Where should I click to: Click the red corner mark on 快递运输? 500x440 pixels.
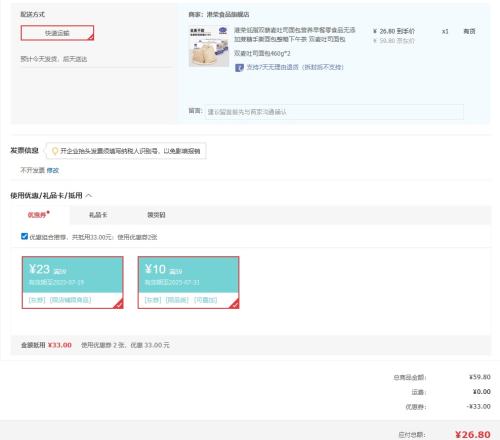91,38
